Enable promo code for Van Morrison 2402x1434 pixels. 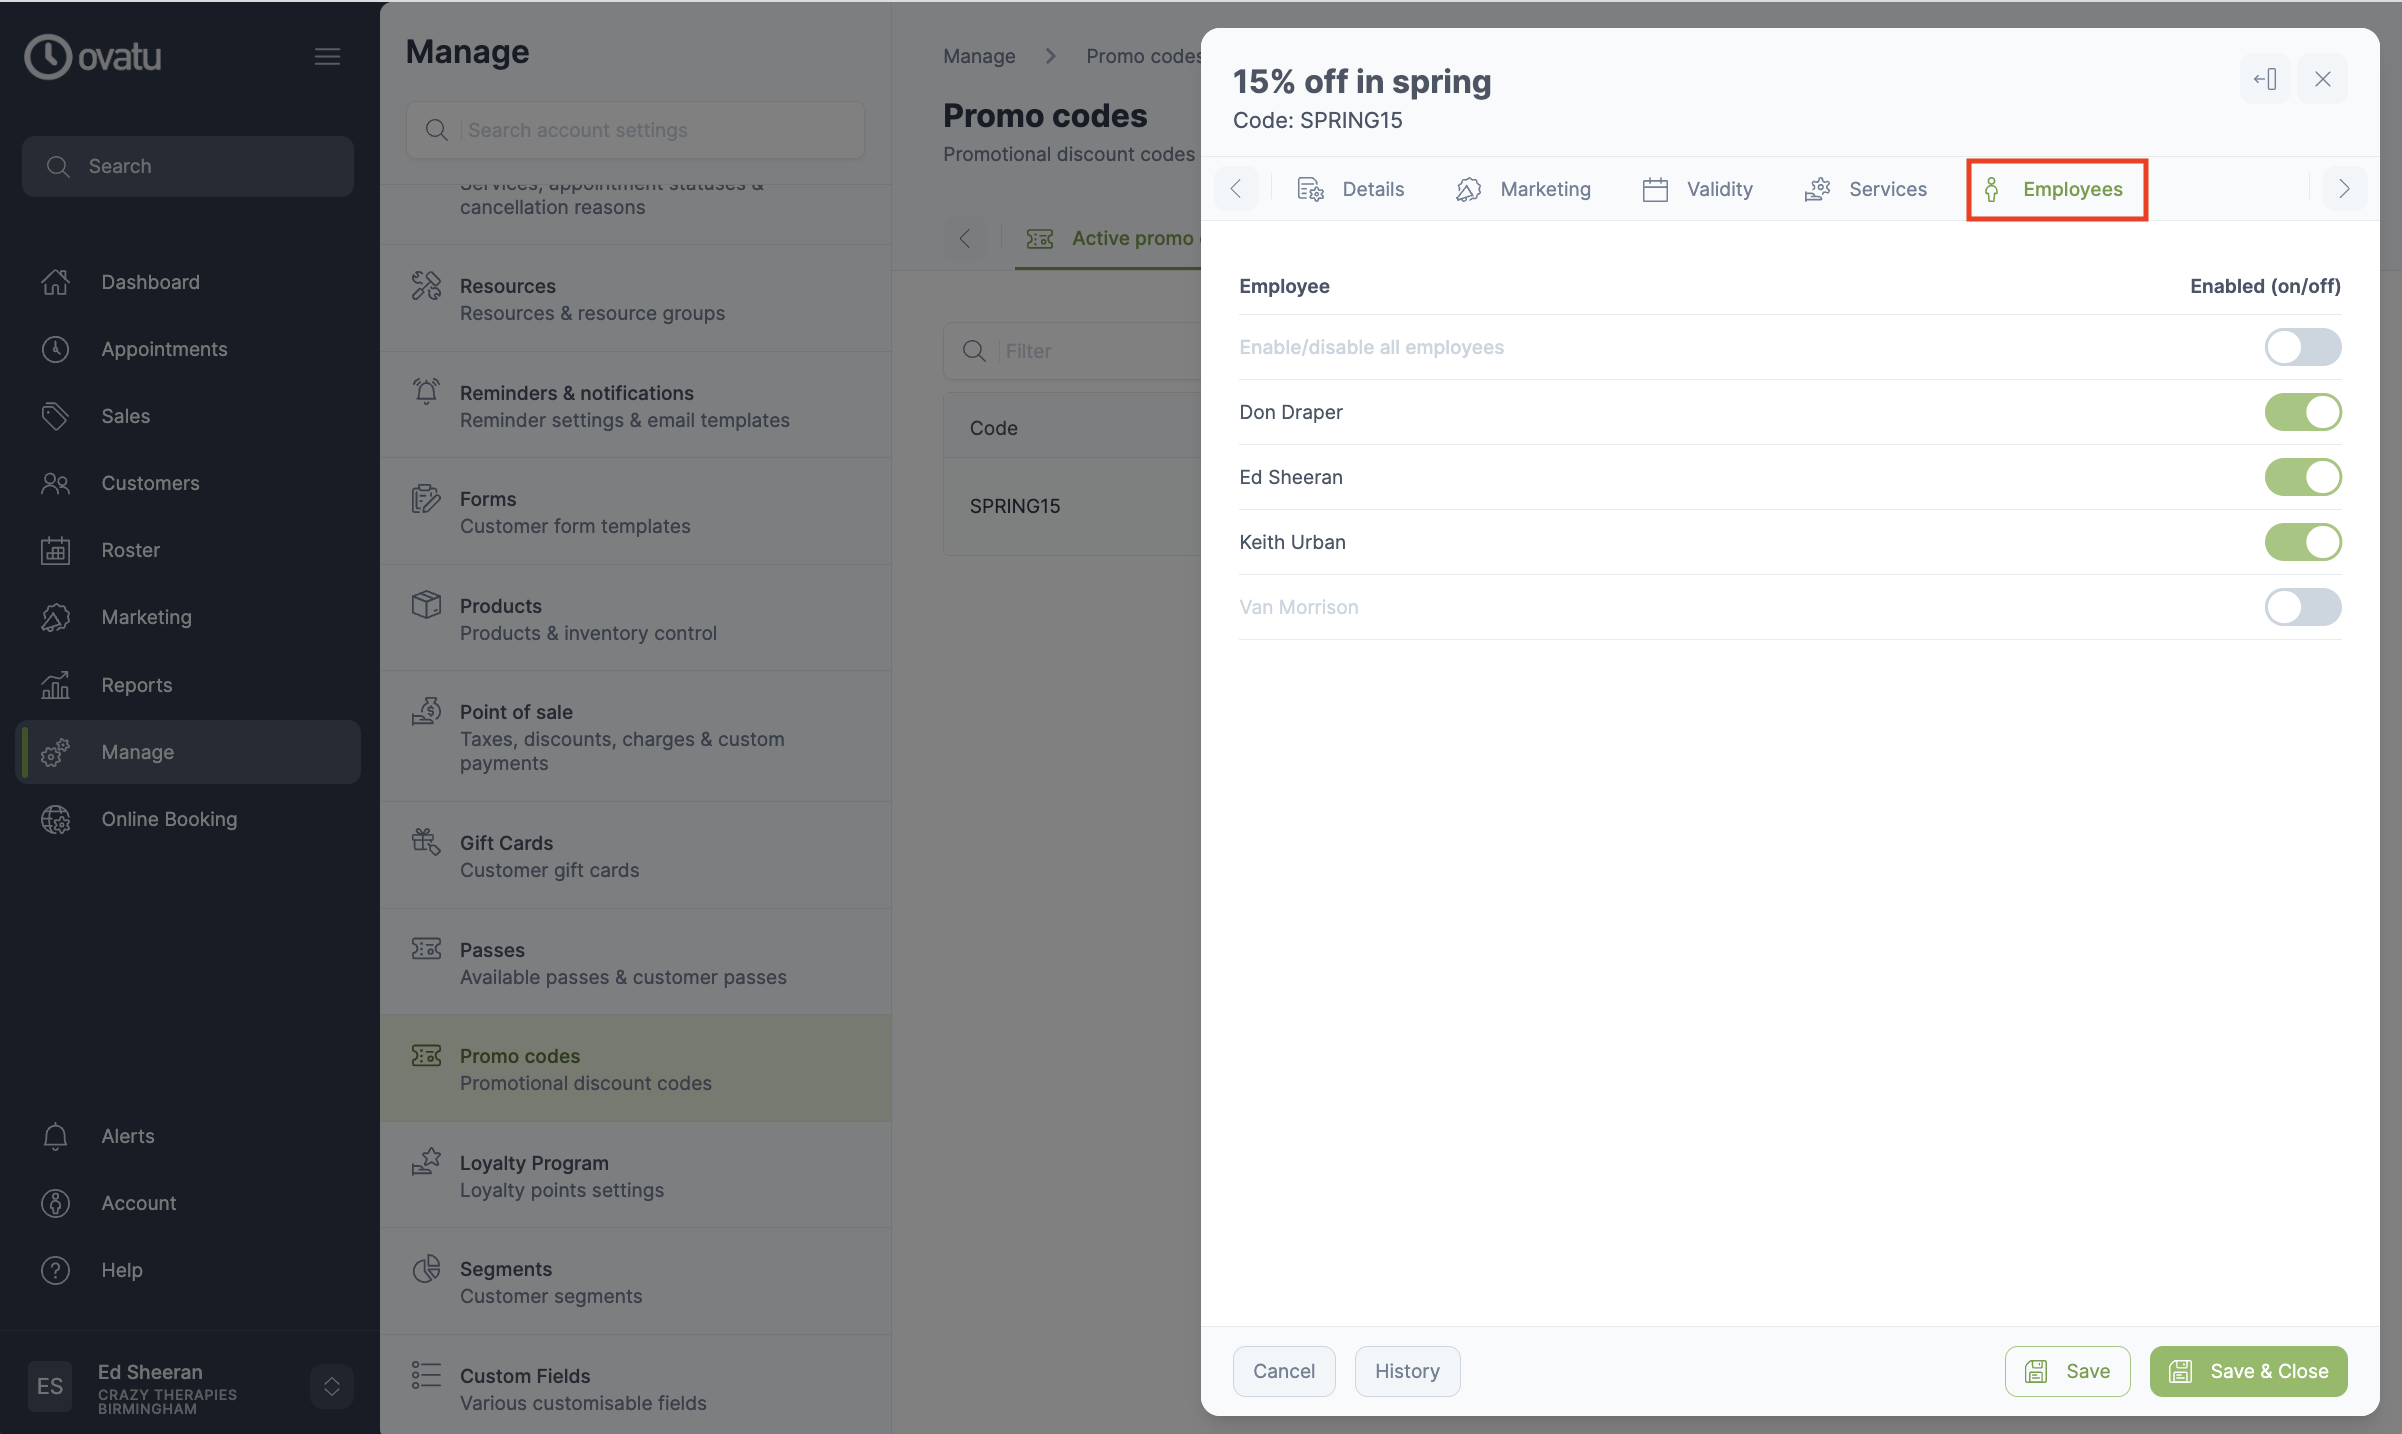[2303, 607]
